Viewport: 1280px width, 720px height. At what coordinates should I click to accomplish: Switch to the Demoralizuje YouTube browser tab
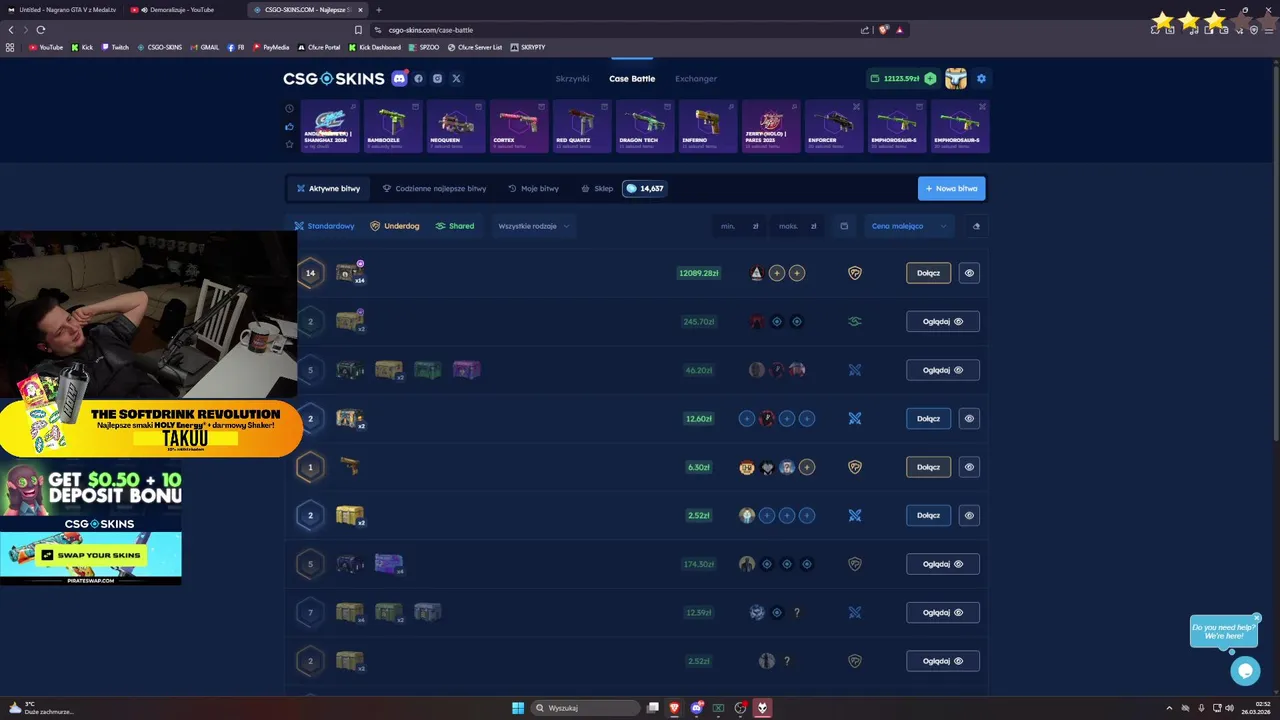[x=183, y=9]
